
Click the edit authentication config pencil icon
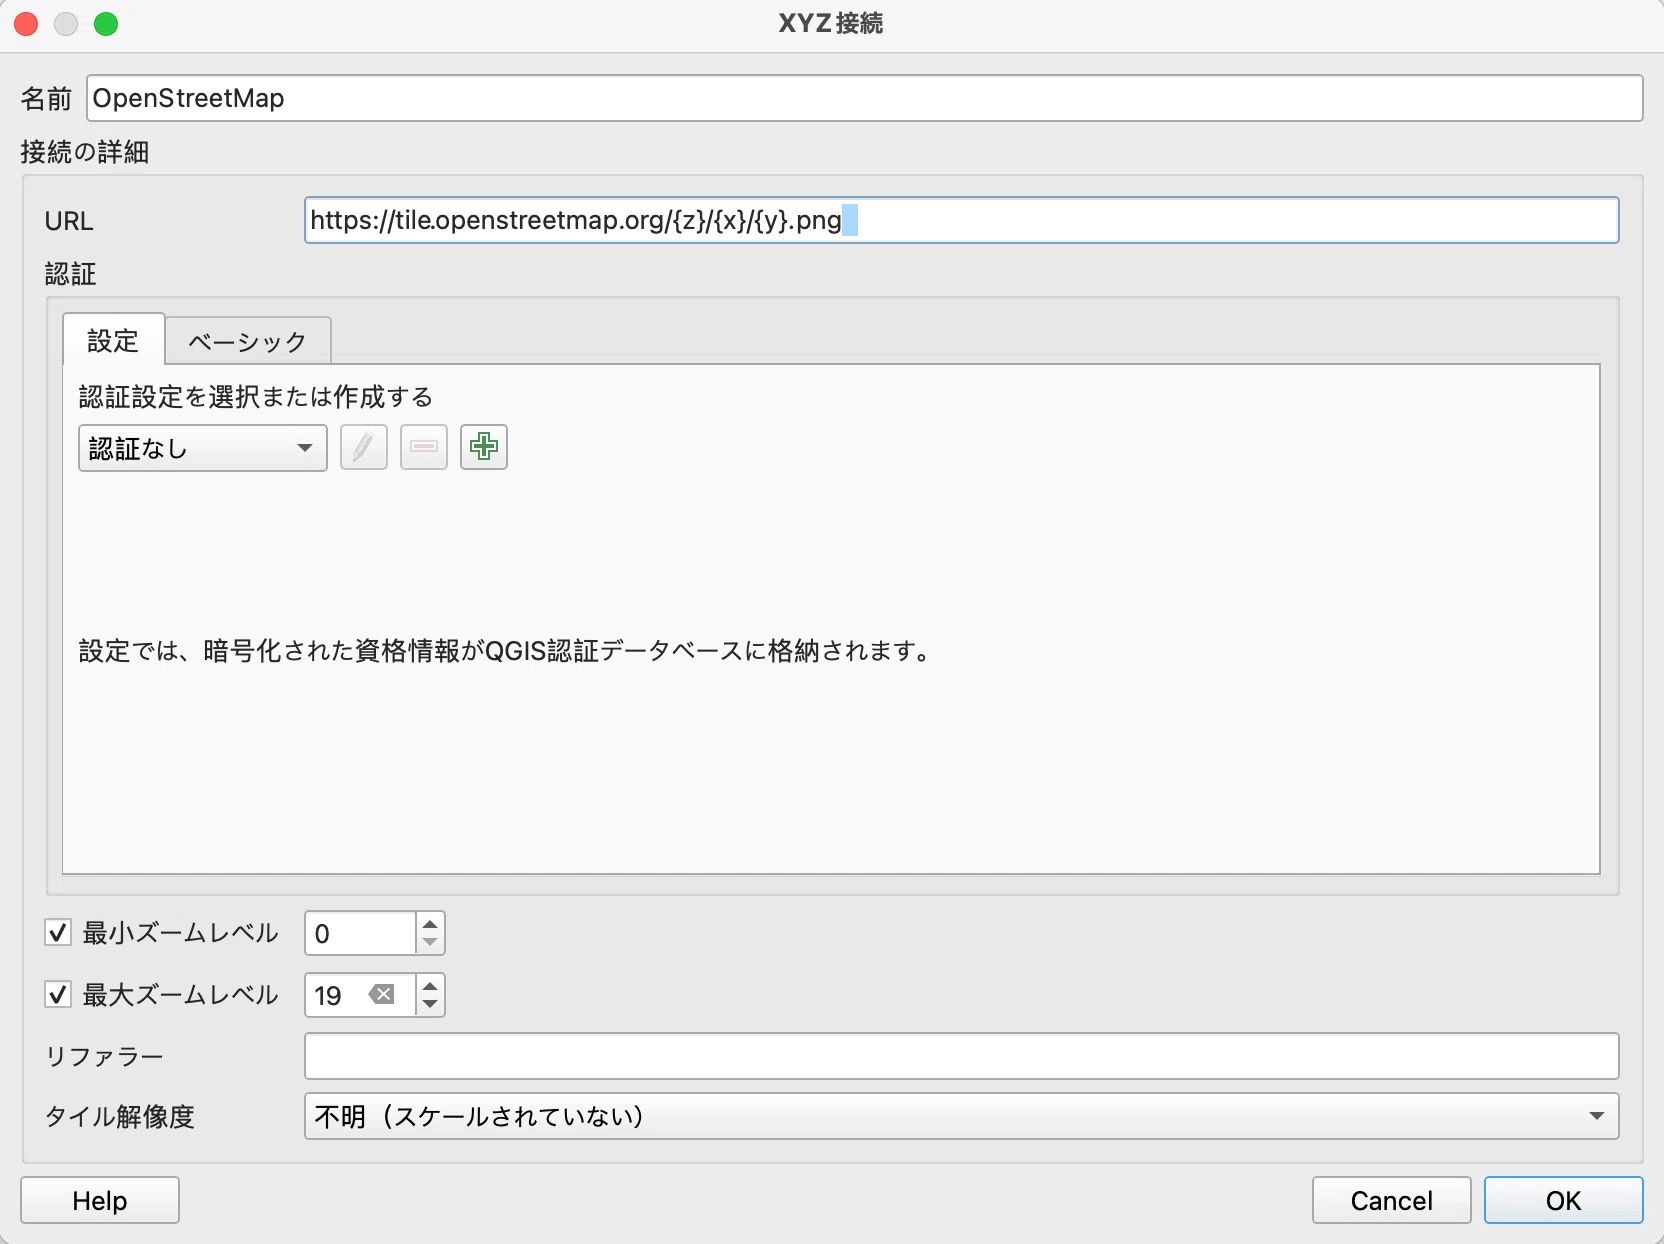[364, 447]
